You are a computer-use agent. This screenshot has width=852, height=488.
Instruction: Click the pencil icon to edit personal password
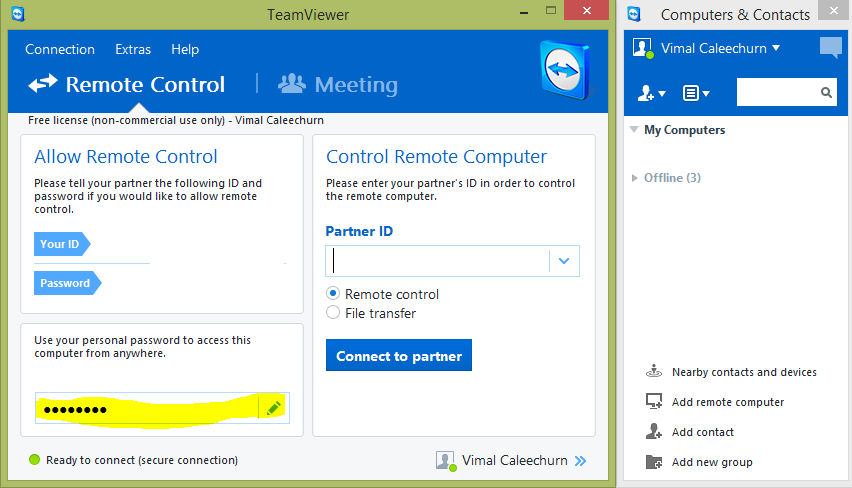pyautogui.click(x=273, y=408)
